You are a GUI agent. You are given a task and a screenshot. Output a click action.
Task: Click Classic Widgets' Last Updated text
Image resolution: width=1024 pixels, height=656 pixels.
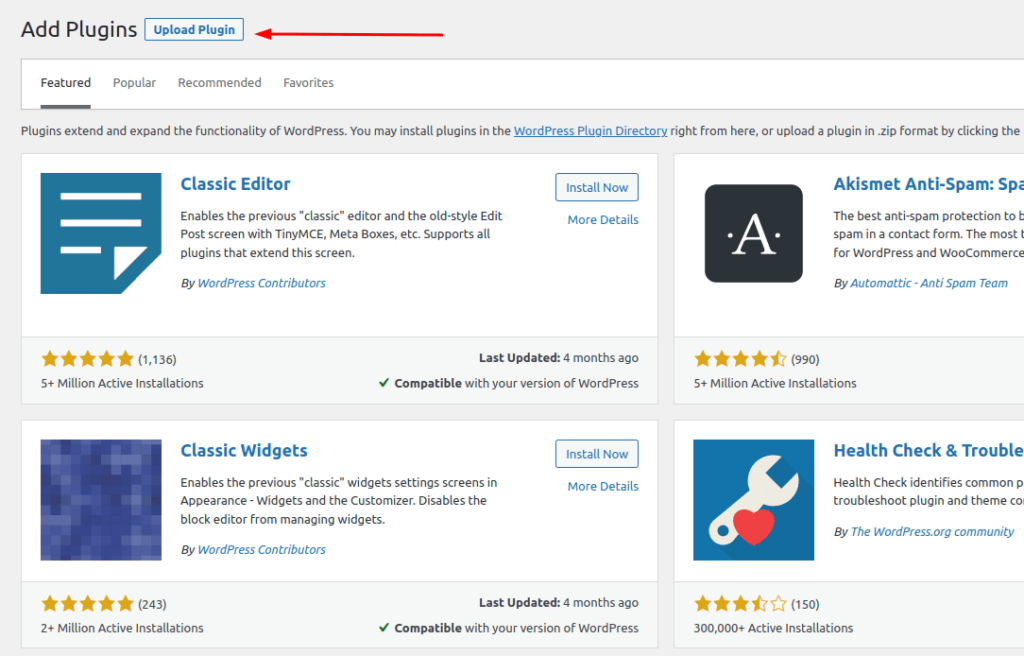tap(558, 603)
